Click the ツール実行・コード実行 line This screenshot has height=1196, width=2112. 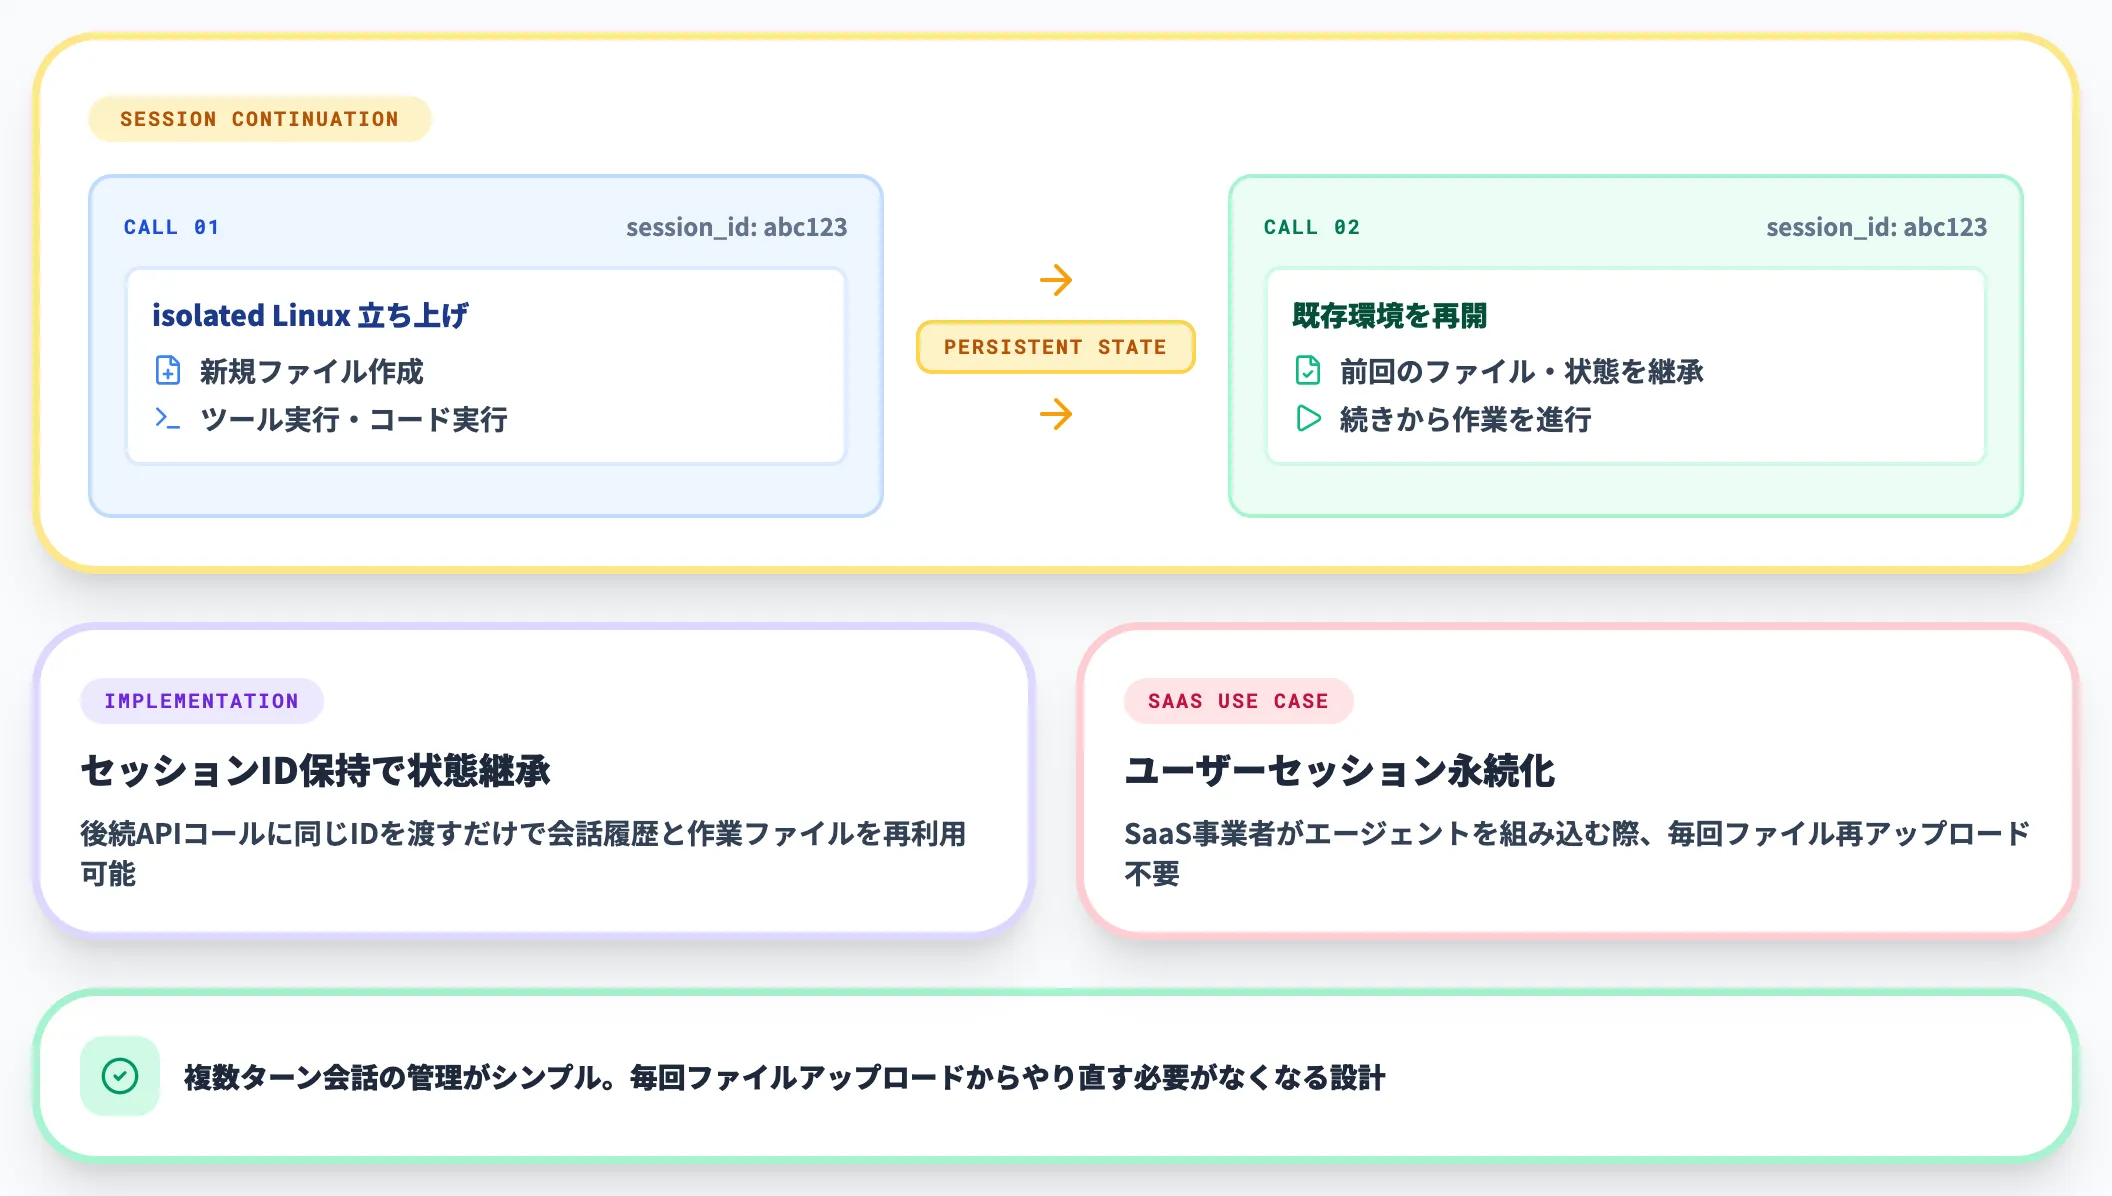click(354, 420)
